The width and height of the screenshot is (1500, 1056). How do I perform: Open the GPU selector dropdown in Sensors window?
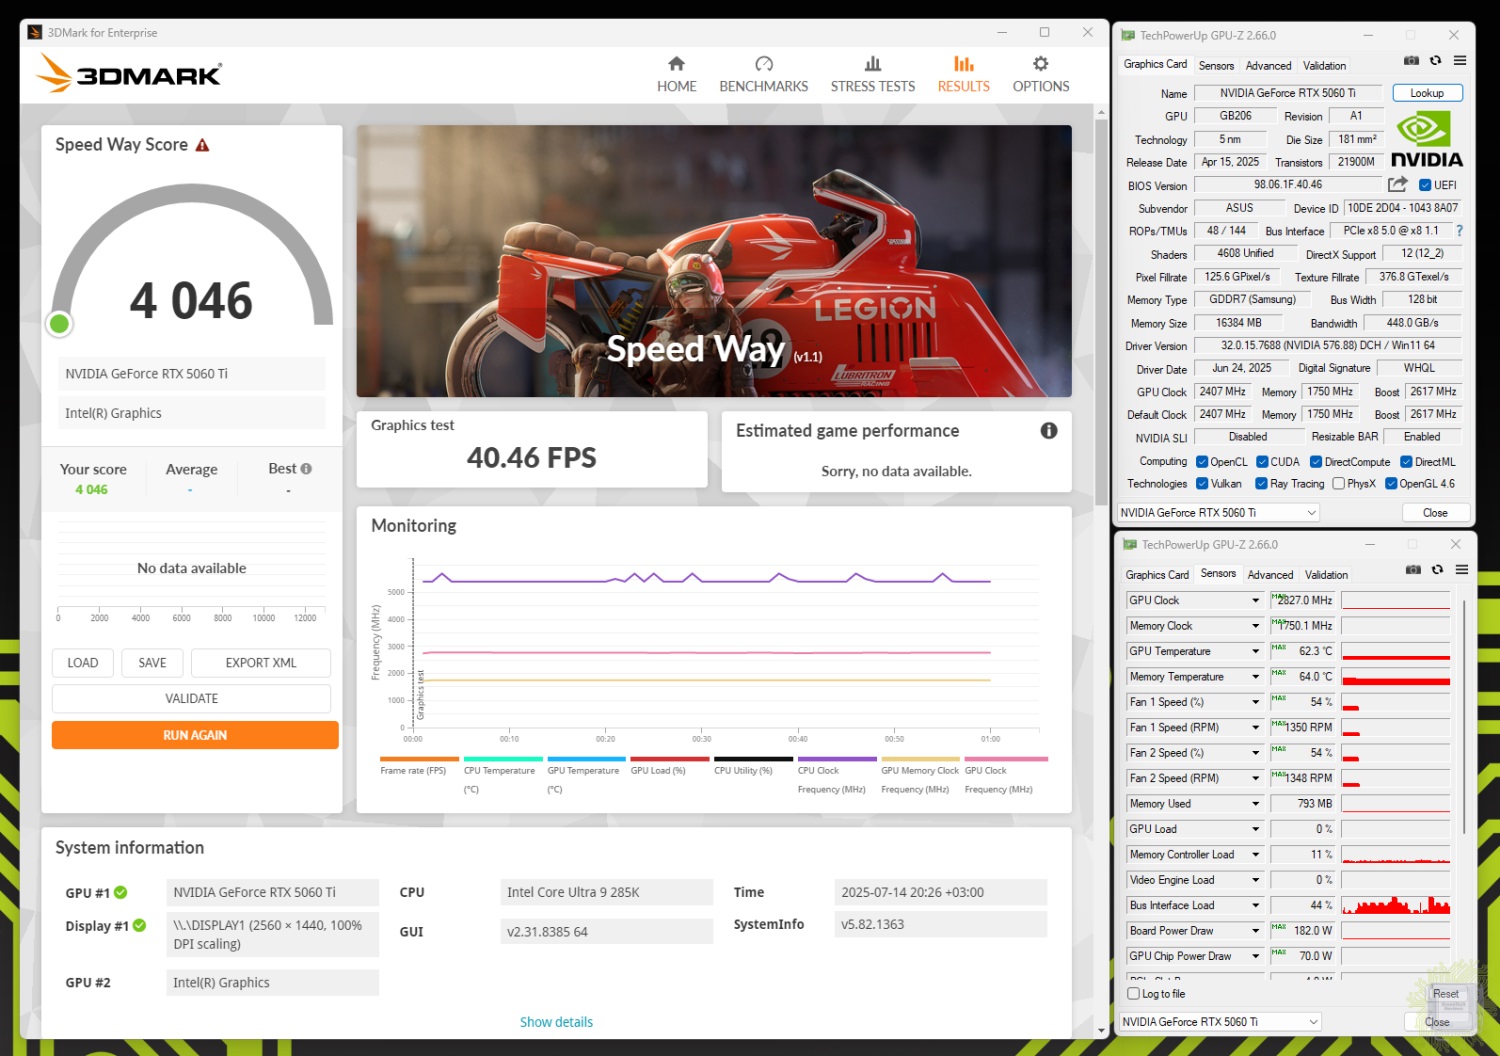[1220, 1022]
